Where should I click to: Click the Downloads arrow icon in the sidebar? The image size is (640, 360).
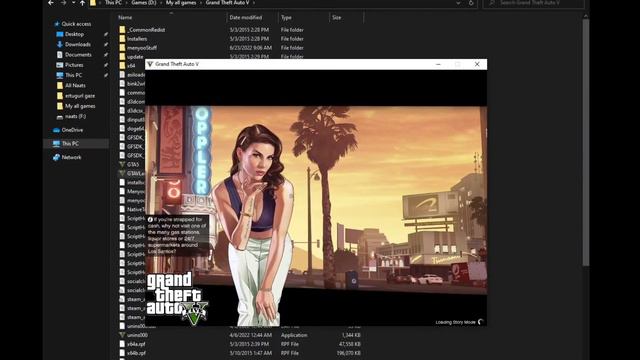(x=60, y=44)
